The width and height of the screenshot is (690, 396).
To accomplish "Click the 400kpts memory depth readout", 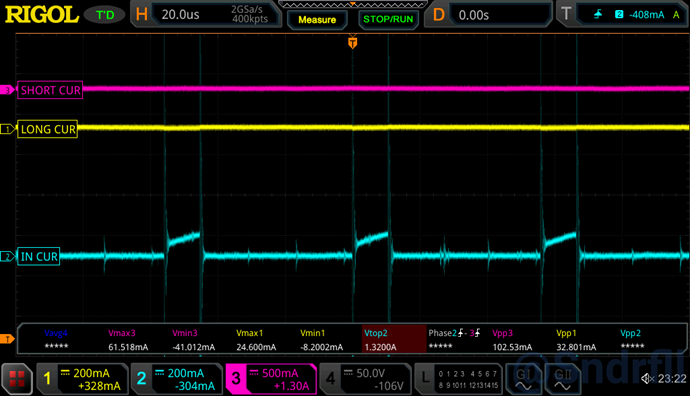I will pyautogui.click(x=250, y=19).
